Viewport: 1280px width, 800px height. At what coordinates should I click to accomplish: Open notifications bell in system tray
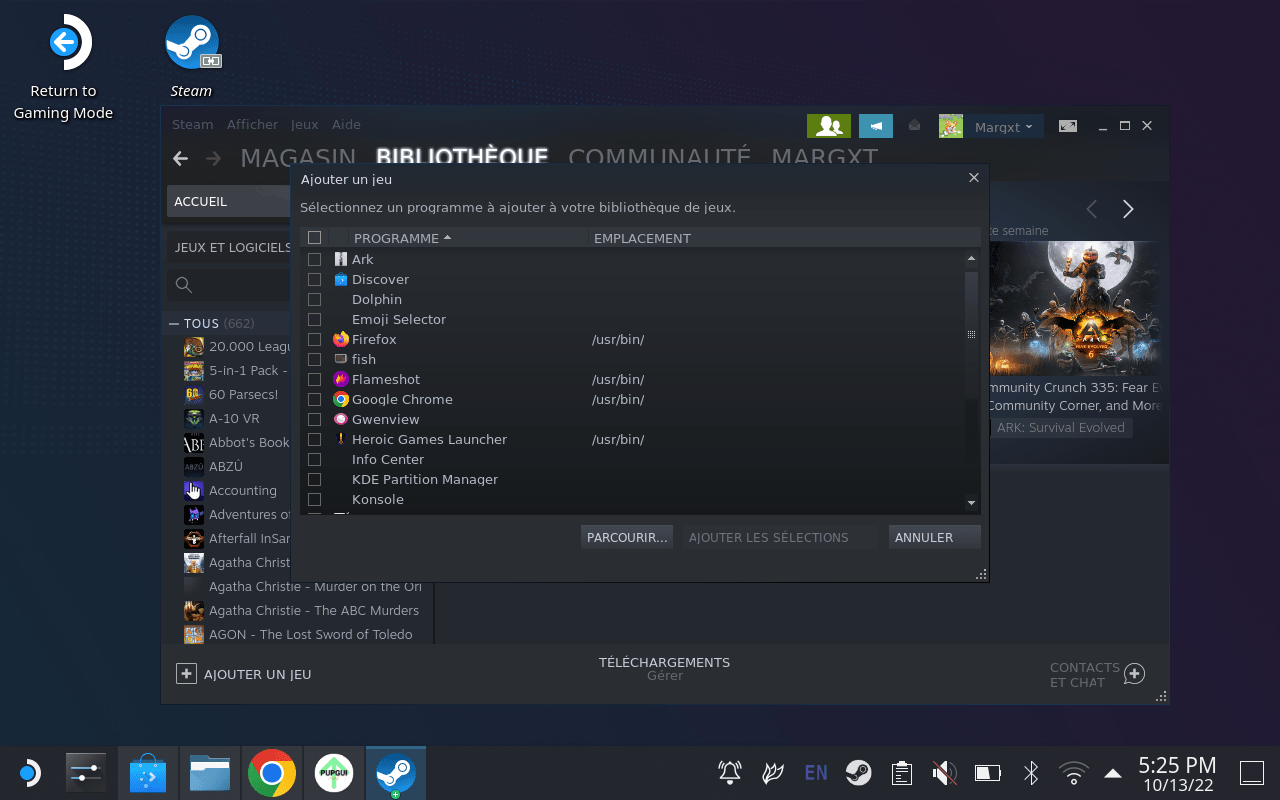[x=730, y=773]
